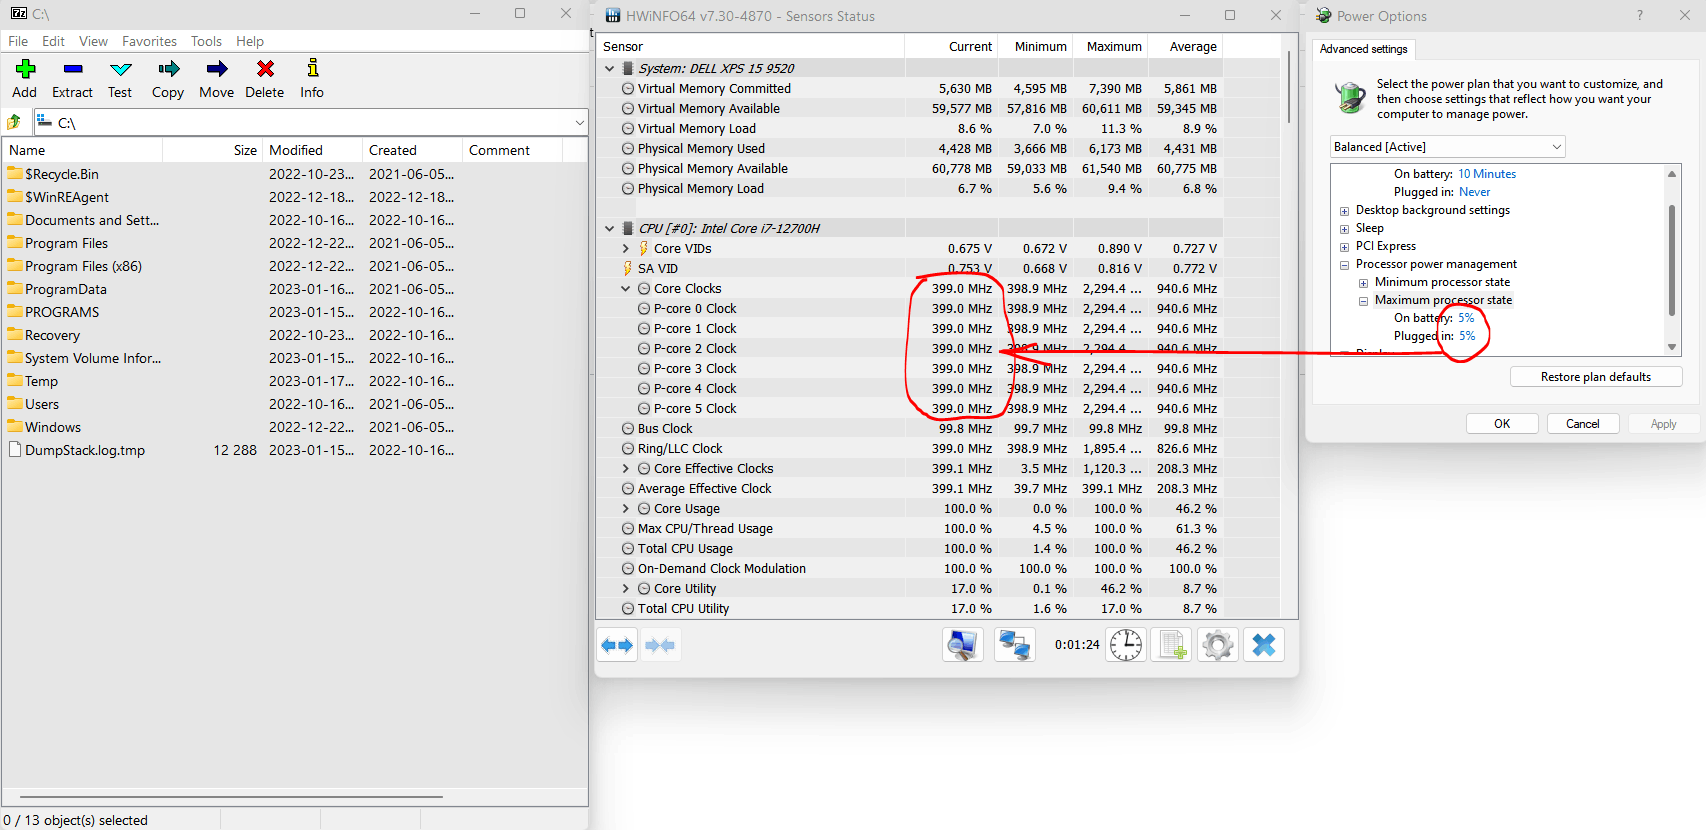Screen dimensions: 1706x830
Task: Expand the Core Utility row
Action: pyautogui.click(x=626, y=588)
